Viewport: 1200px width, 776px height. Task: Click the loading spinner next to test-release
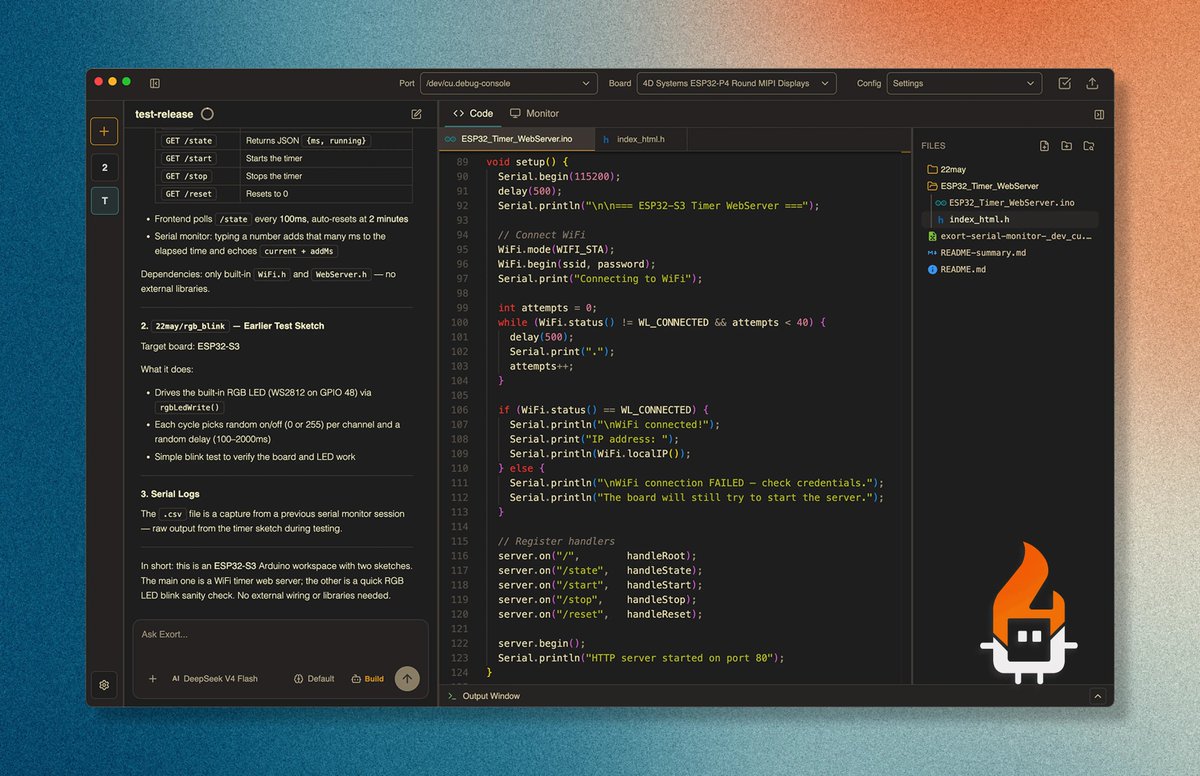(x=207, y=114)
